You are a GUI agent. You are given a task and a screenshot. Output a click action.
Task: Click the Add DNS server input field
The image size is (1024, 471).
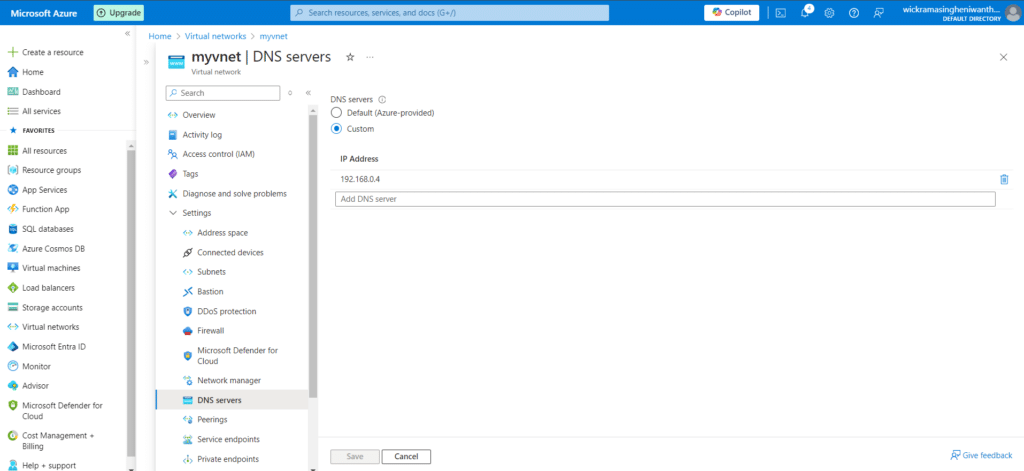click(x=665, y=199)
